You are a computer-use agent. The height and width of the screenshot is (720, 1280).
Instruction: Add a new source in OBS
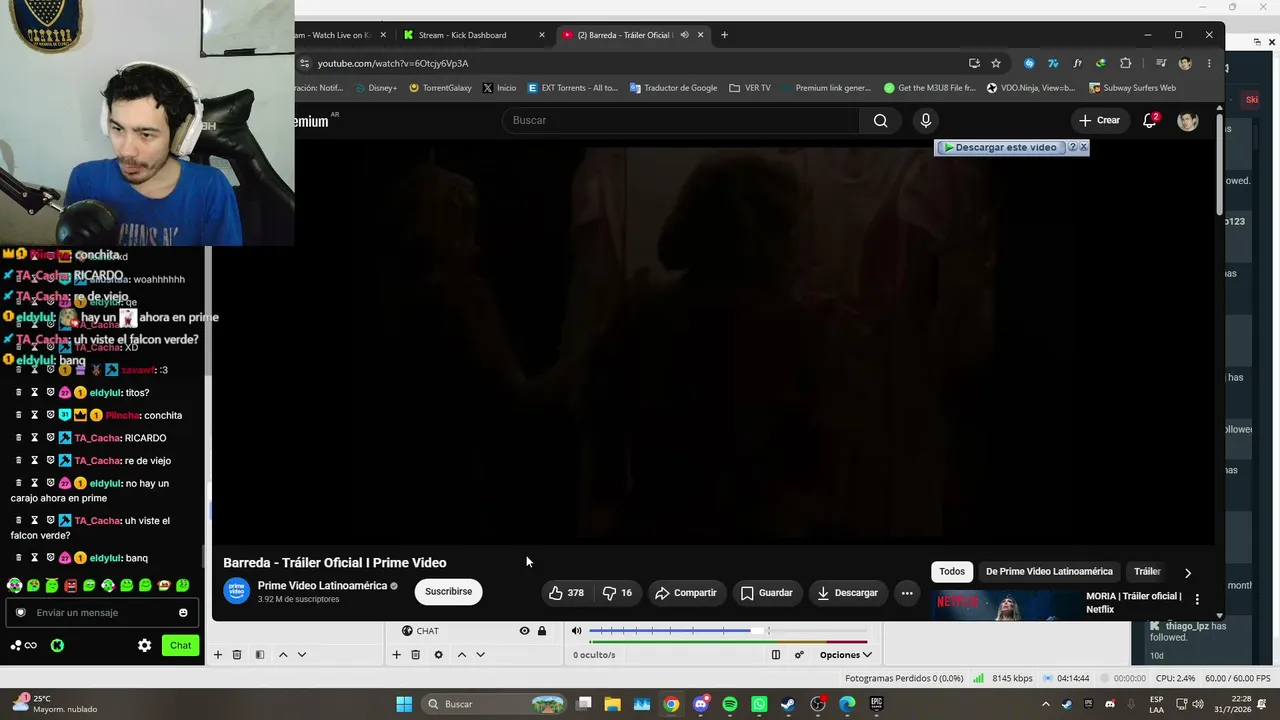click(x=396, y=655)
